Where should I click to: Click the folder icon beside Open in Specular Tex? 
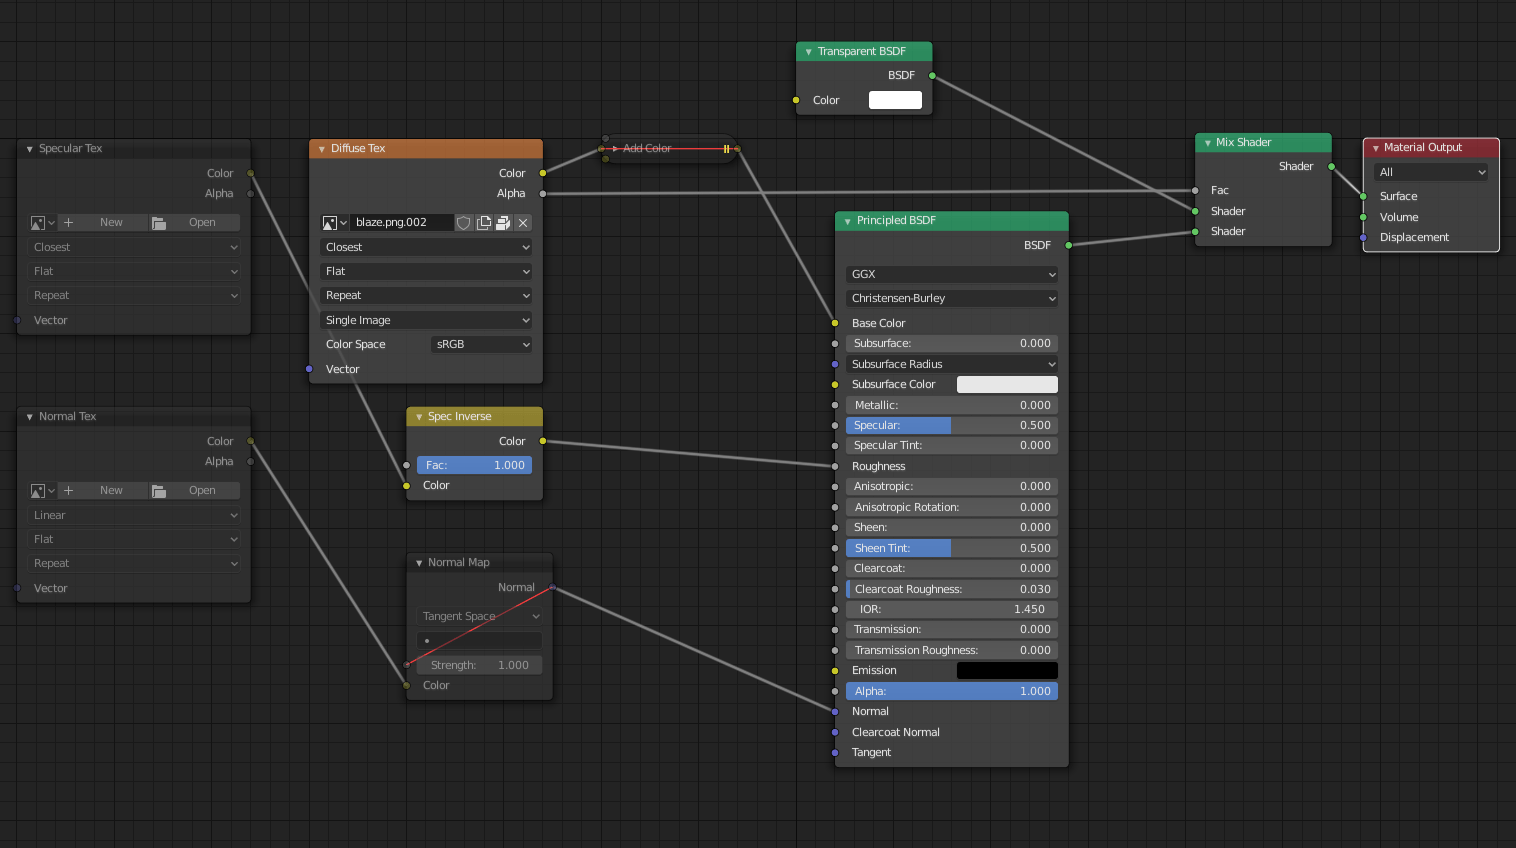(x=159, y=222)
